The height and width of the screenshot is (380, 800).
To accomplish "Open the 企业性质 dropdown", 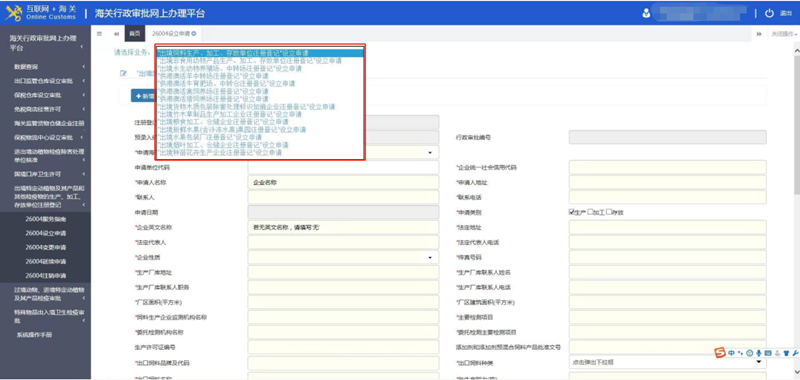I will (343, 257).
